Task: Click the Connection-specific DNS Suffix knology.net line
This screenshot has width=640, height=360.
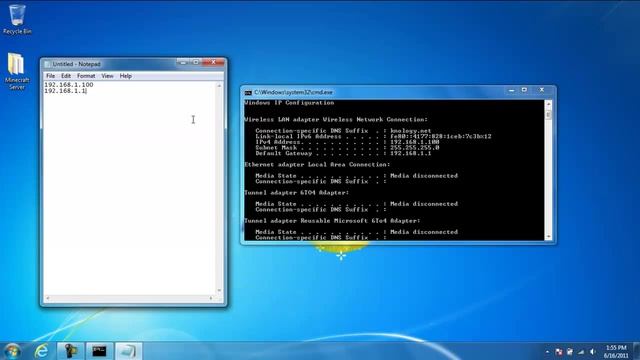Action: pyautogui.click(x=343, y=131)
